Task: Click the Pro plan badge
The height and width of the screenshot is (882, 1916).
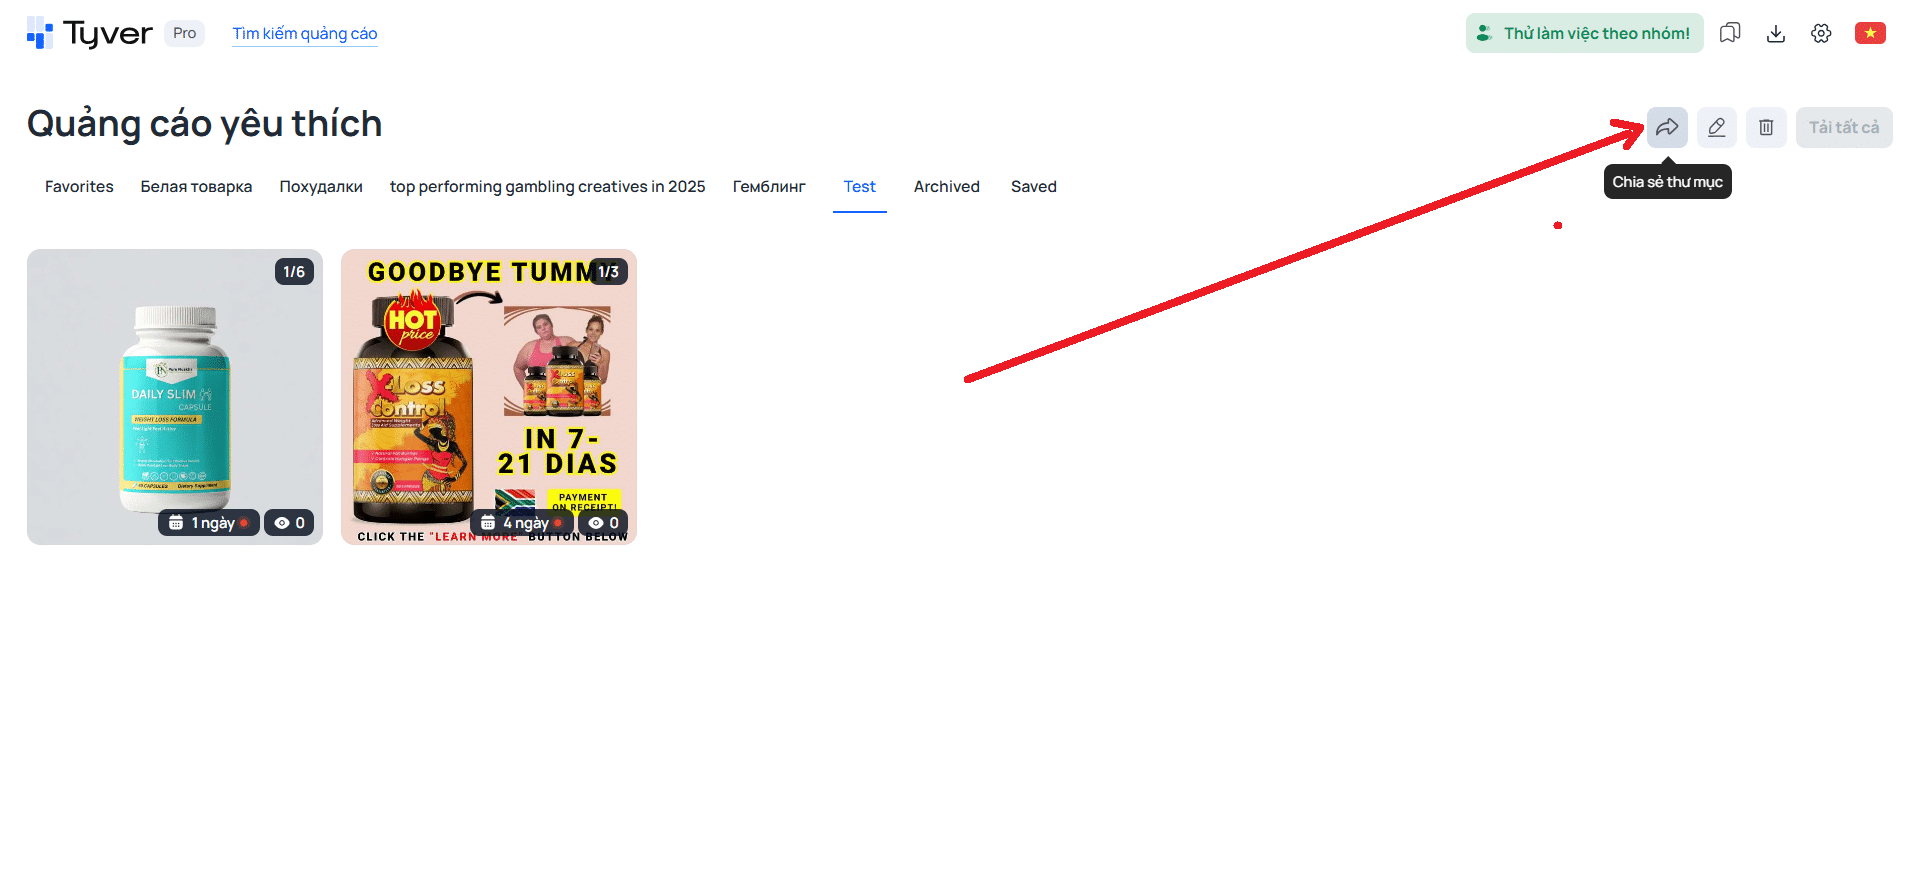Action: click(x=184, y=33)
